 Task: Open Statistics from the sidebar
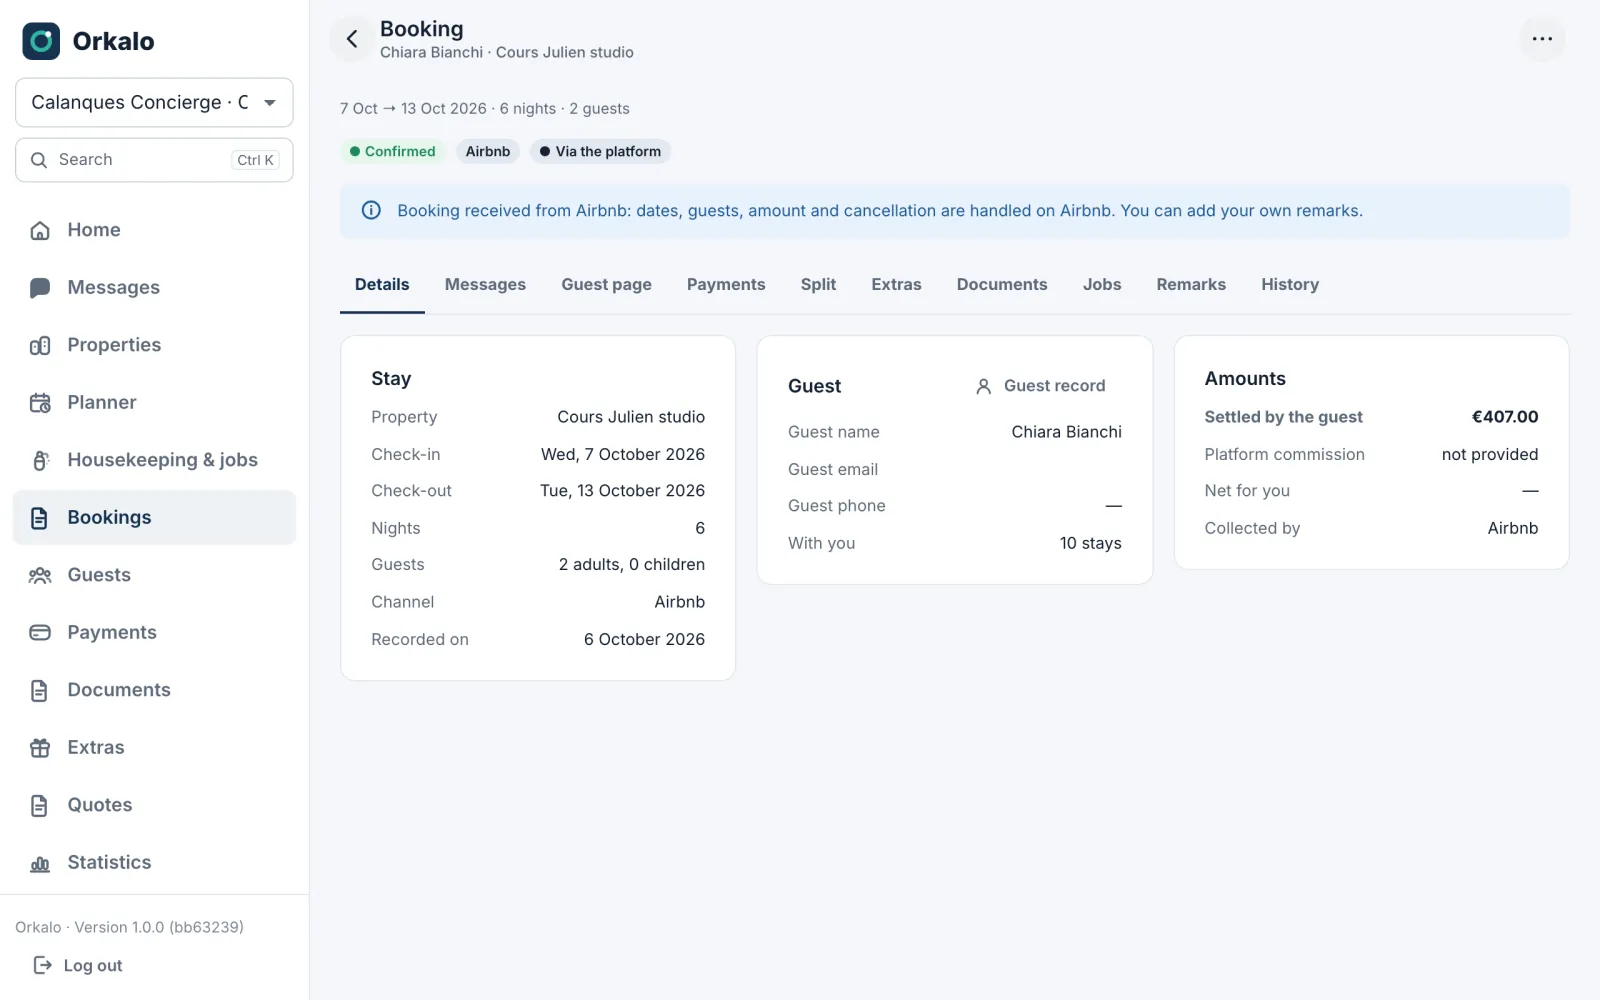click(154, 863)
